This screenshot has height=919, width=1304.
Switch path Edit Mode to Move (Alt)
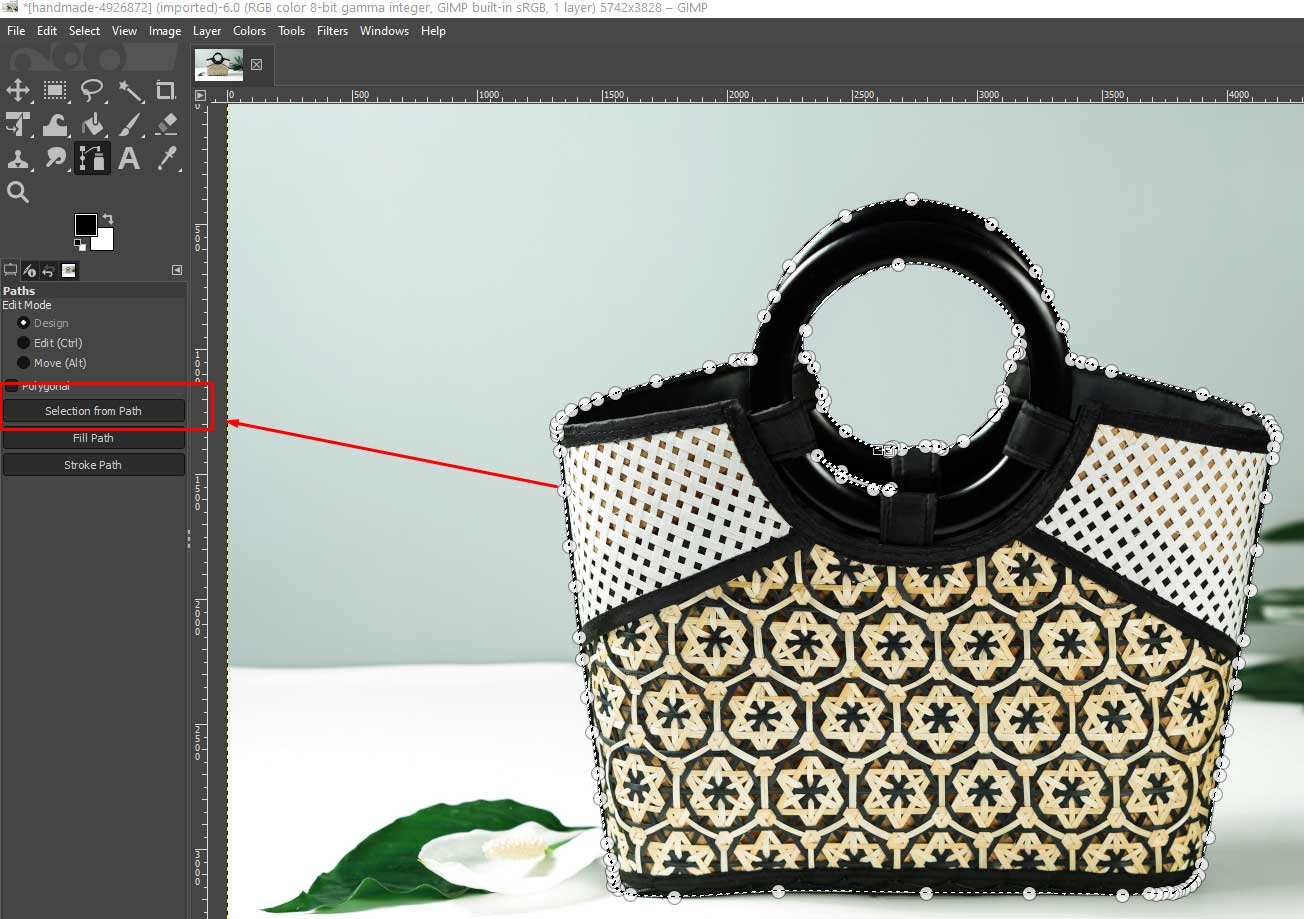24,362
